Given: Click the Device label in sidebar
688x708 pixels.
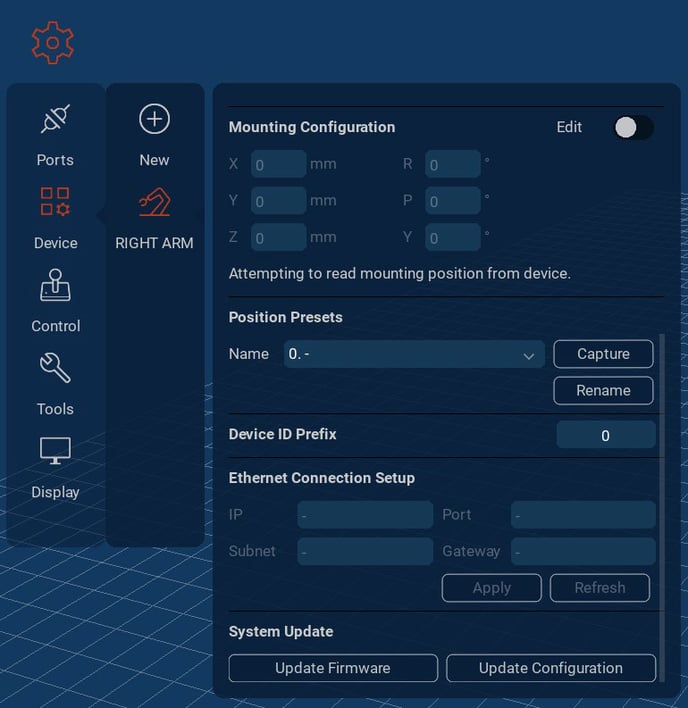Looking at the screenshot, I should tap(56, 243).
